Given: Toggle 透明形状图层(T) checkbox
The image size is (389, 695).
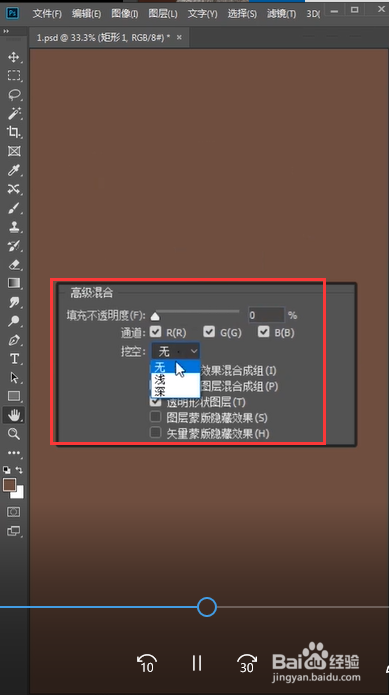Looking at the screenshot, I should tap(156, 402).
